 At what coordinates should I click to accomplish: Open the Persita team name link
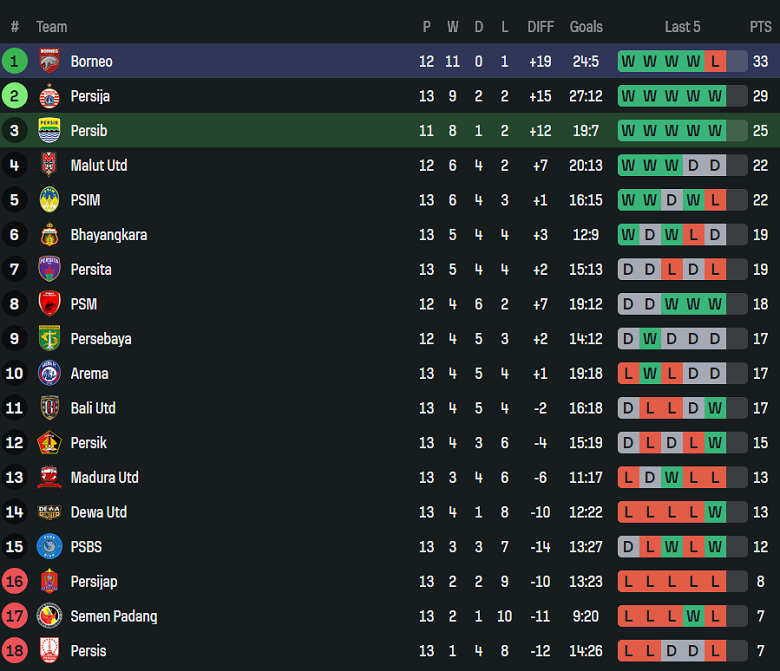pos(91,270)
